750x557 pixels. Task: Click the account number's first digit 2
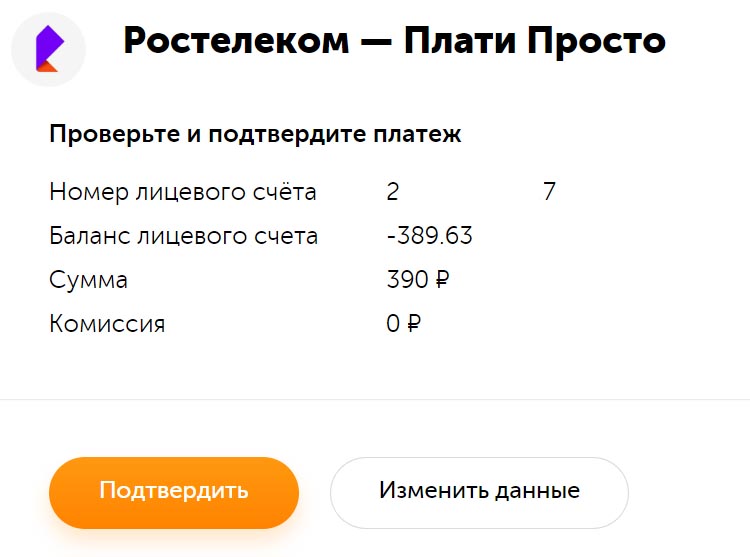393,192
